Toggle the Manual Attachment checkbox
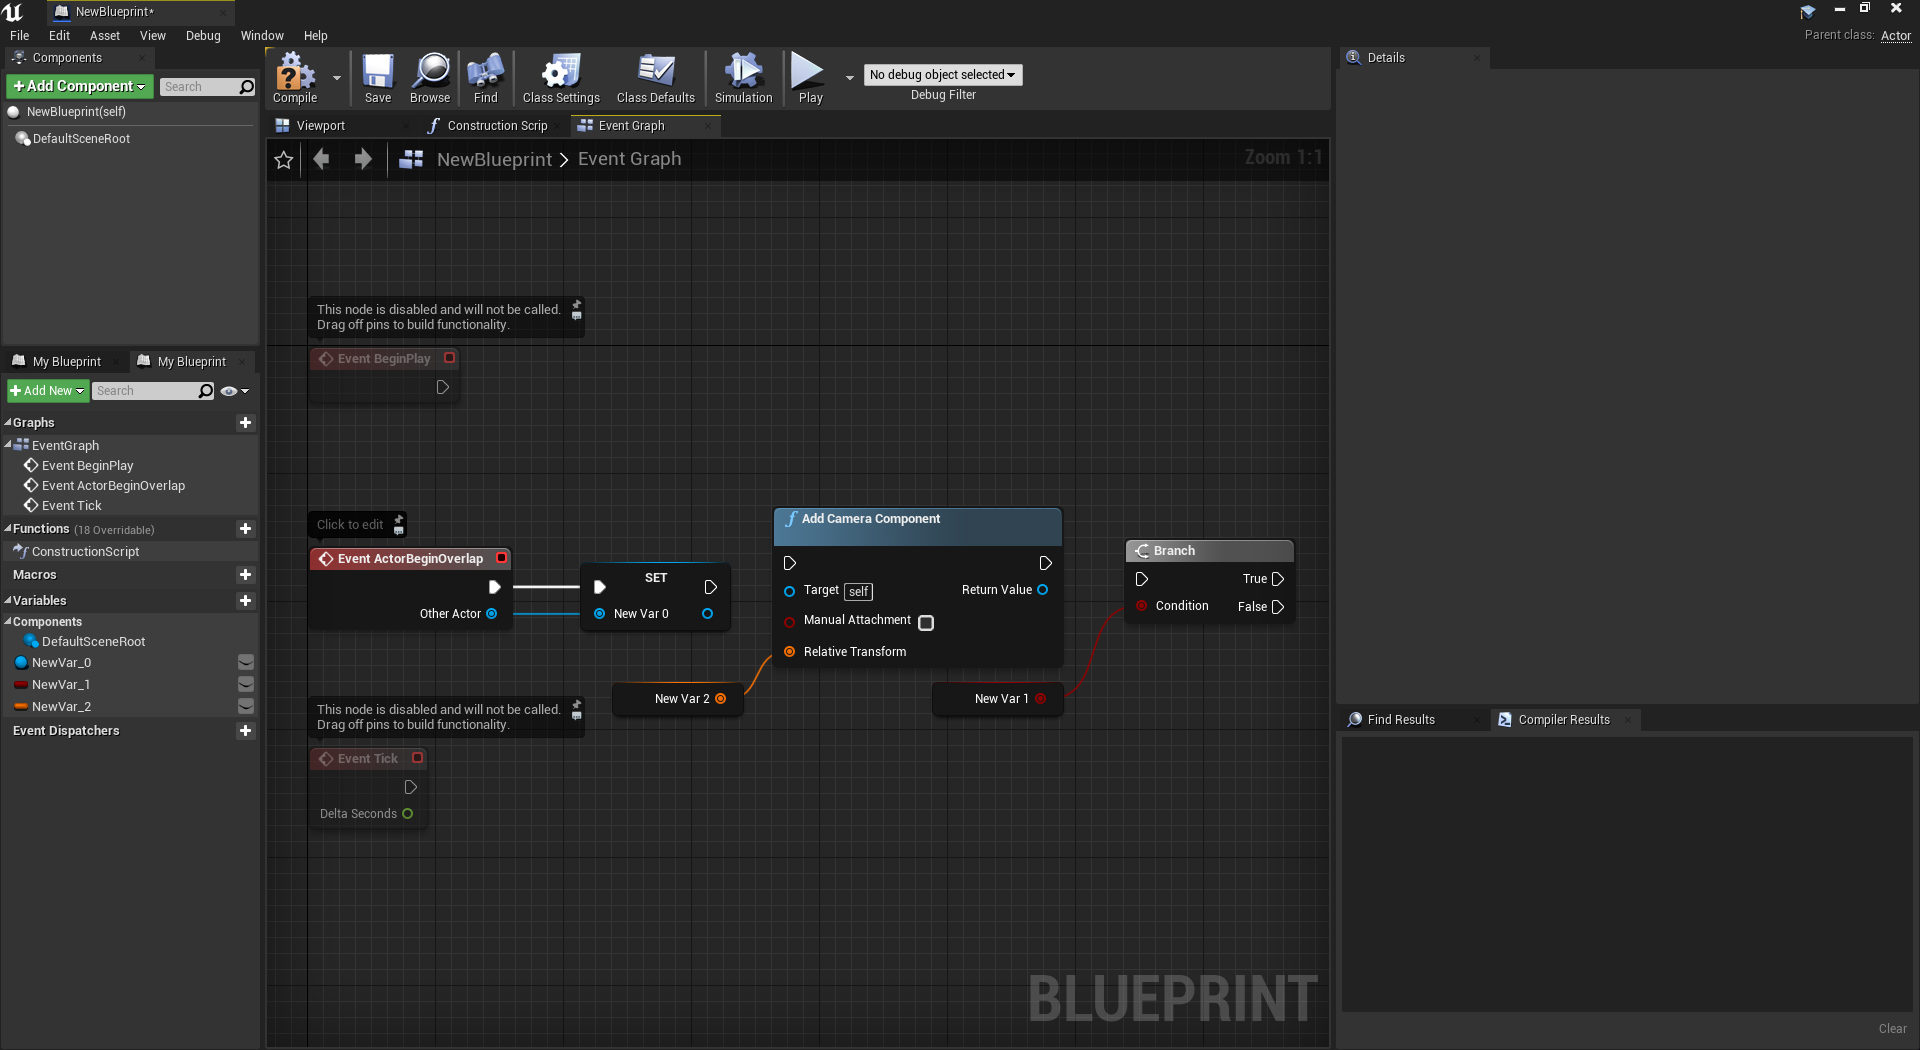 [926, 623]
